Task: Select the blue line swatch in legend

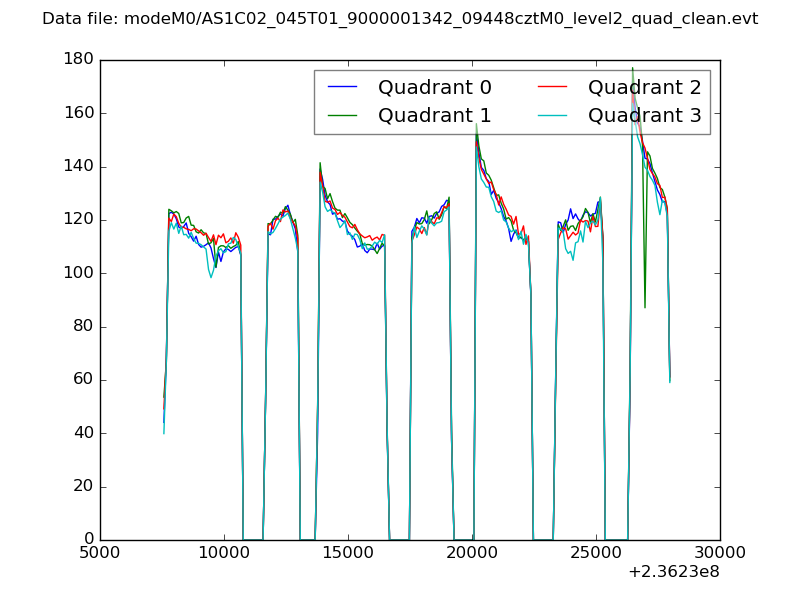Action: coord(343,88)
